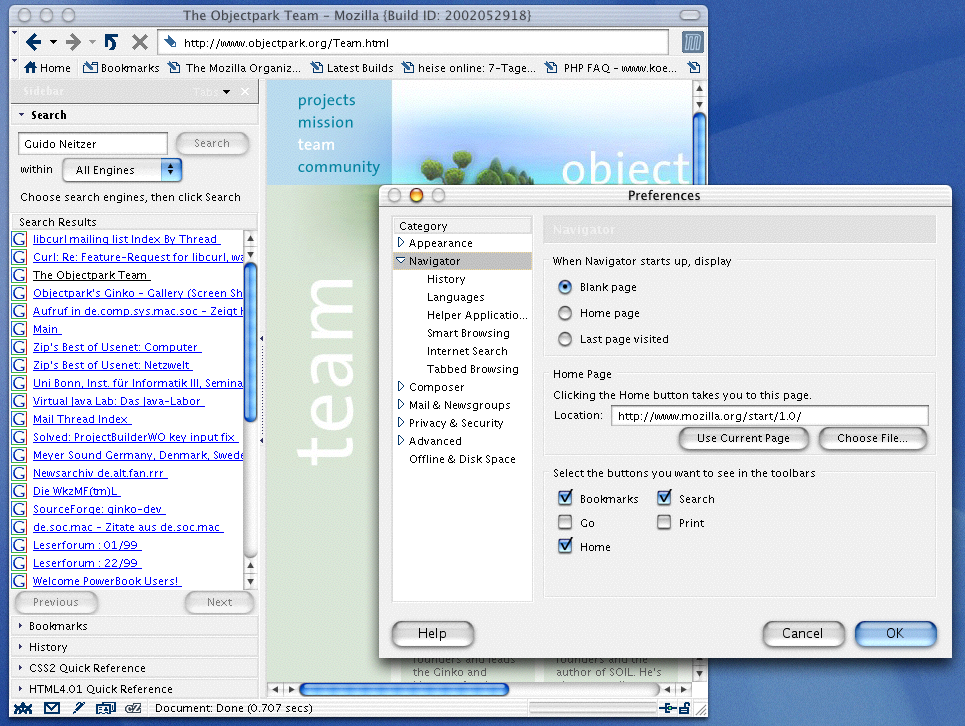Image resolution: width=965 pixels, height=726 pixels.
Task: Click the security padlock icon
Action: click(684, 708)
